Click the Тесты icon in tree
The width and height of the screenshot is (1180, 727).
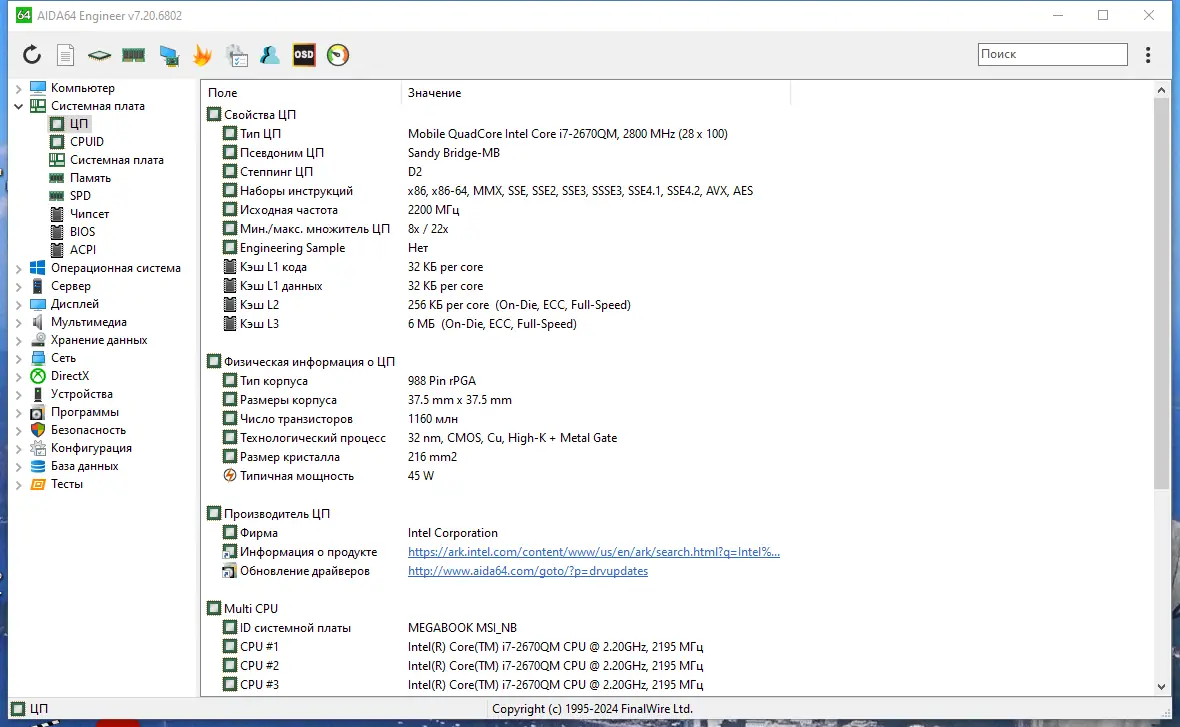(38, 484)
